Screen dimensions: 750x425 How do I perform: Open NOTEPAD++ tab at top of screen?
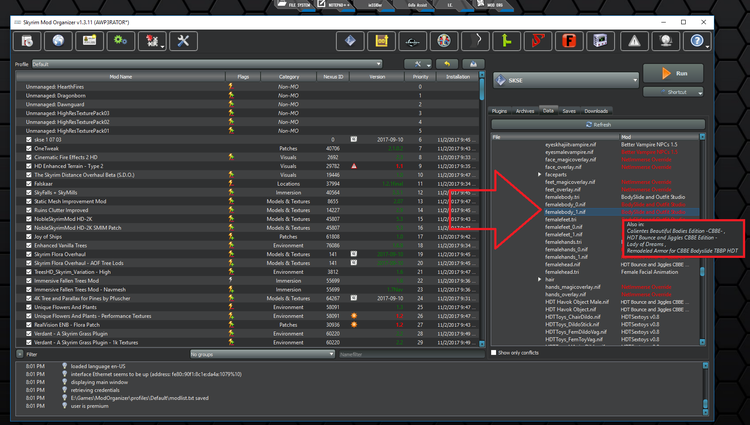coord(335,5)
